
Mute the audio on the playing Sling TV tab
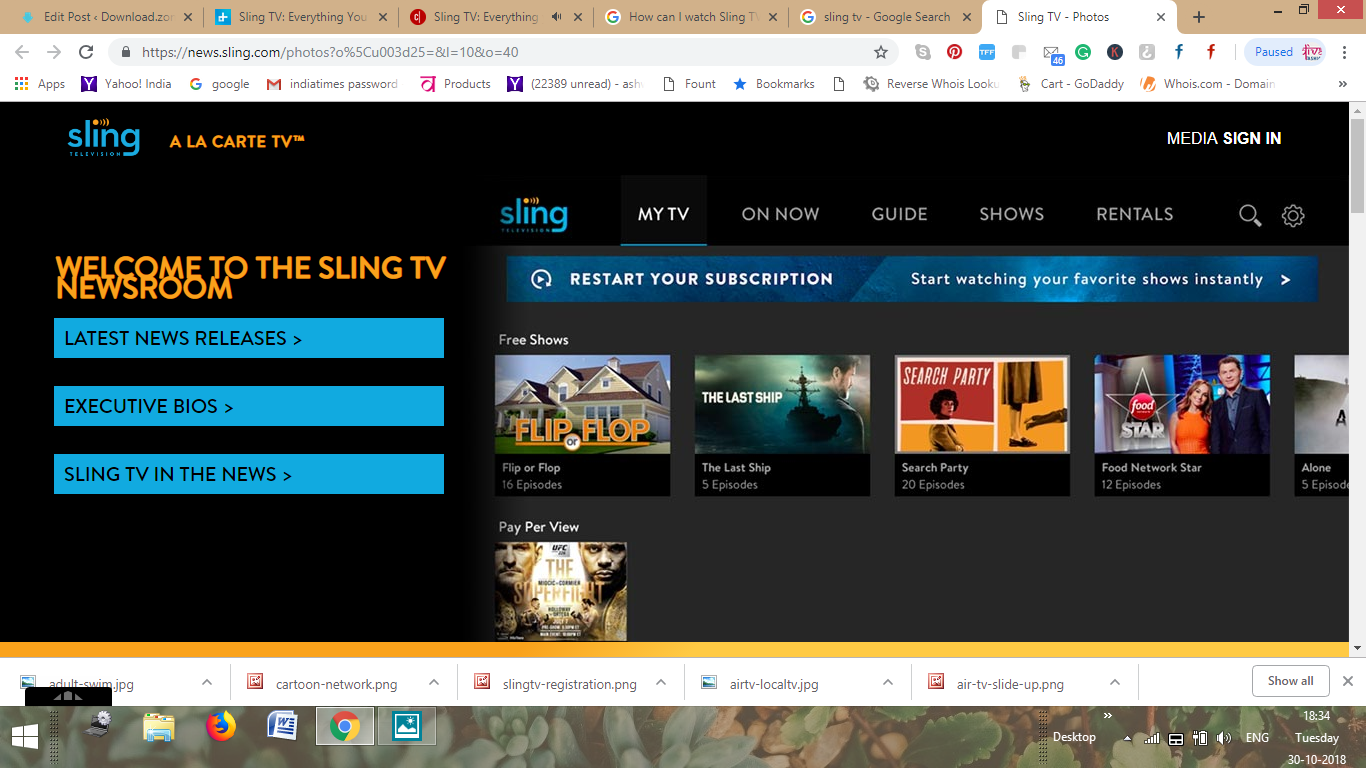click(x=556, y=17)
